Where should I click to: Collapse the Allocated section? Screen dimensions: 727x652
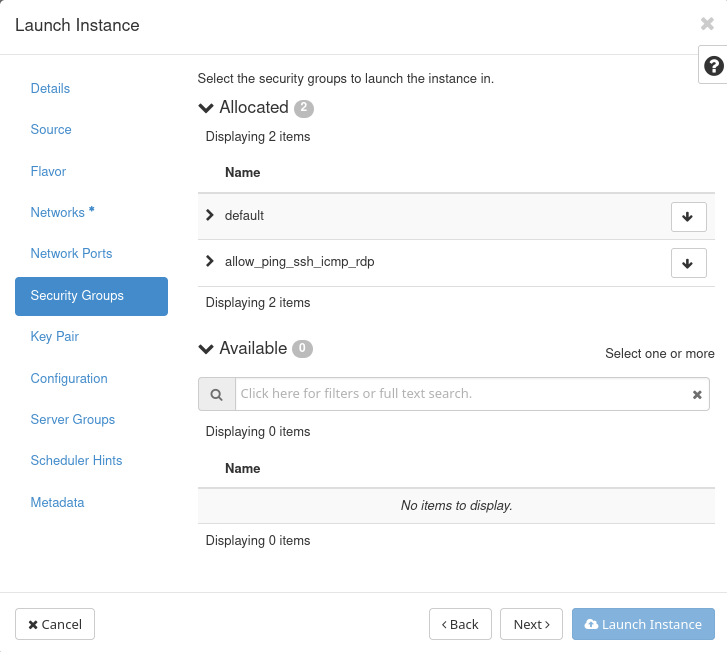pyautogui.click(x=207, y=108)
